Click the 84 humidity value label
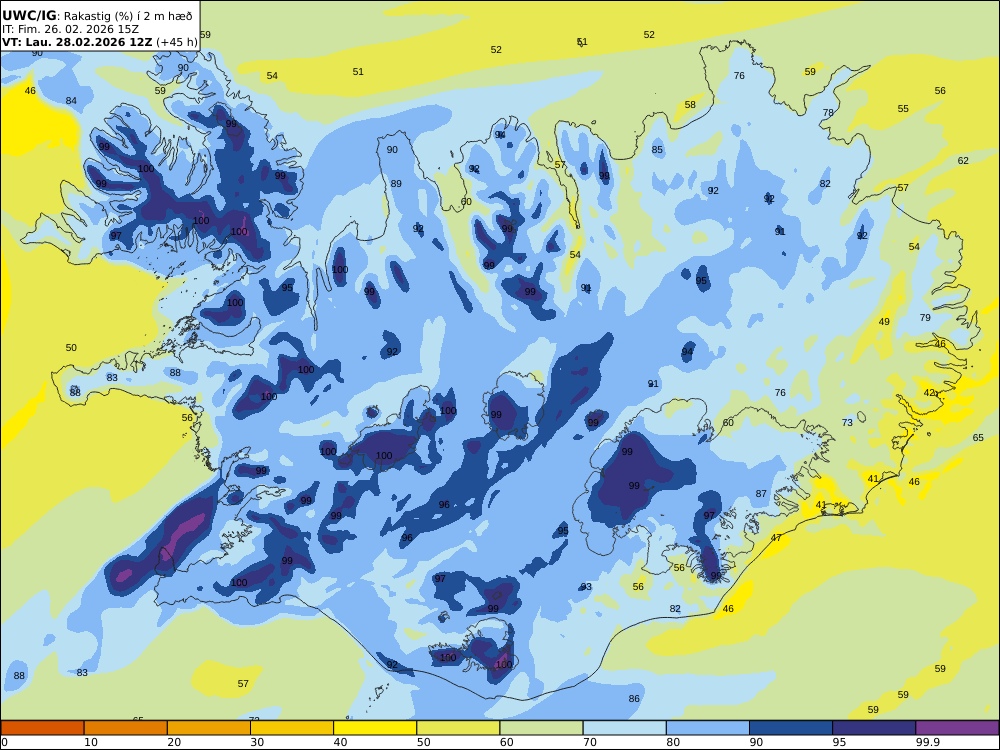Image resolution: width=1000 pixels, height=750 pixels. pos(71,101)
